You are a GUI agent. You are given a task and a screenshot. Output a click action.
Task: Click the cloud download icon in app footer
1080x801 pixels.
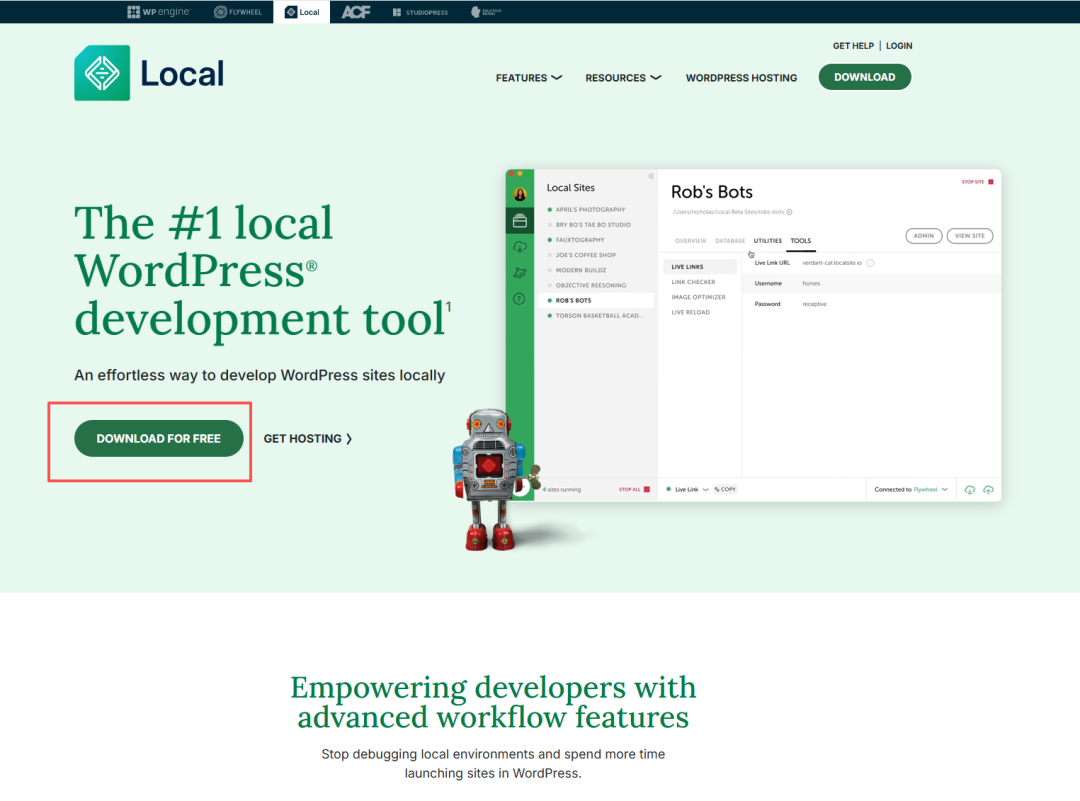969,490
